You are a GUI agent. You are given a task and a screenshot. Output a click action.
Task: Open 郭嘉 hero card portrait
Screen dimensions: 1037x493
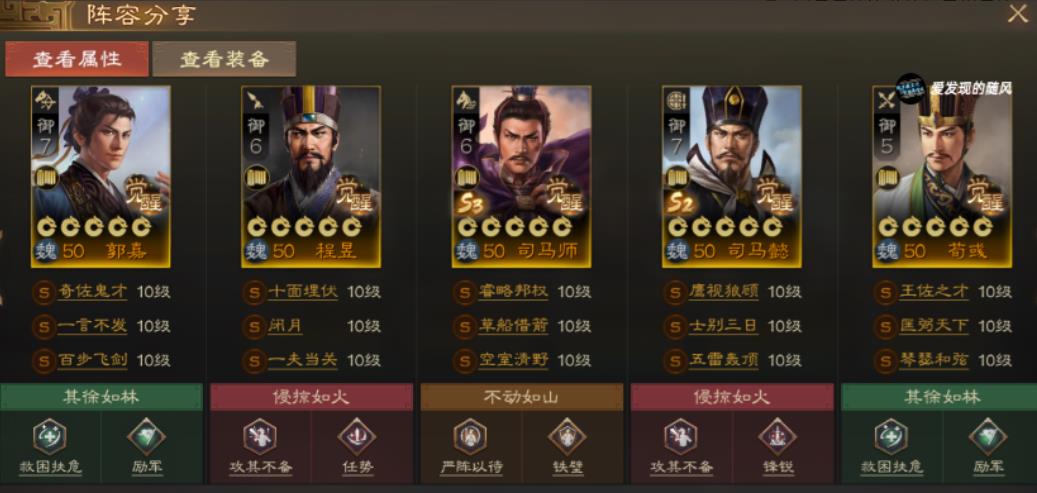[101, 177]
